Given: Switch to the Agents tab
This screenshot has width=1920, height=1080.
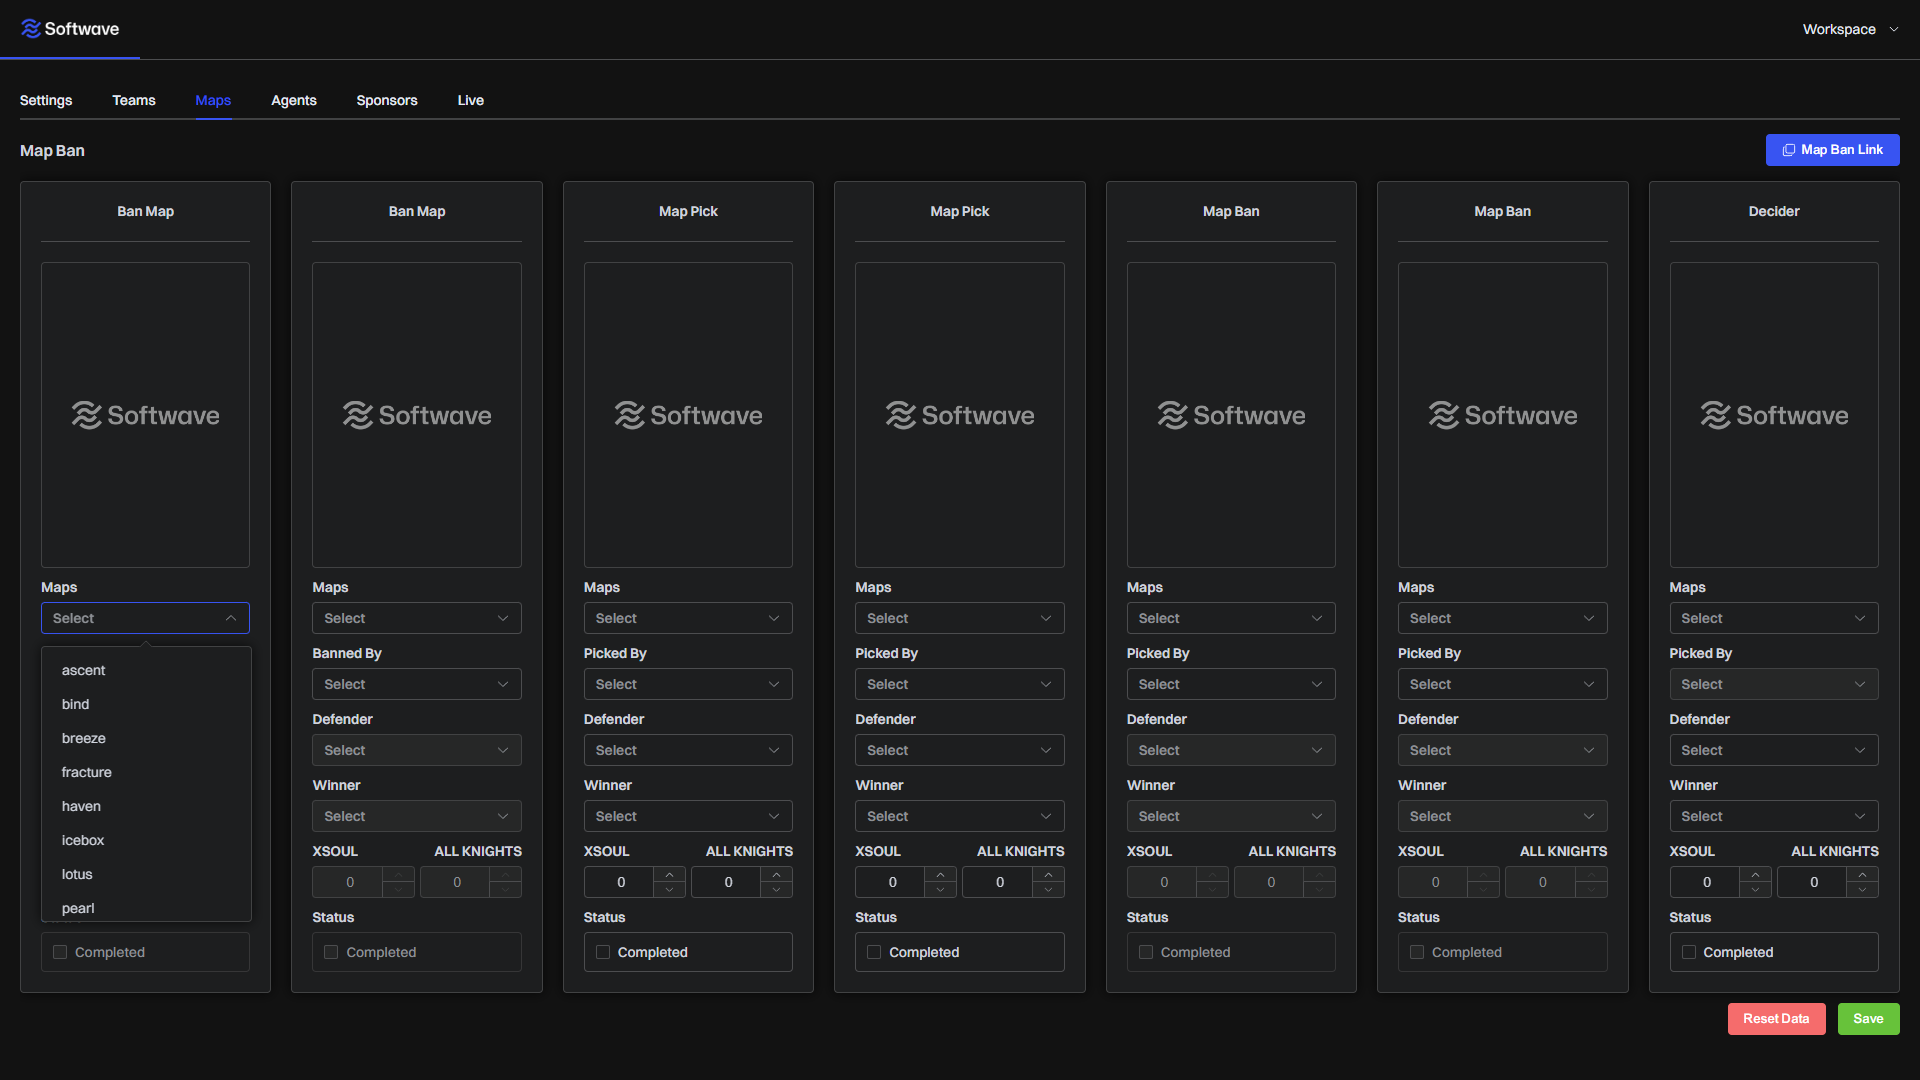Looking at the screenshot, I should coord(294,99).
